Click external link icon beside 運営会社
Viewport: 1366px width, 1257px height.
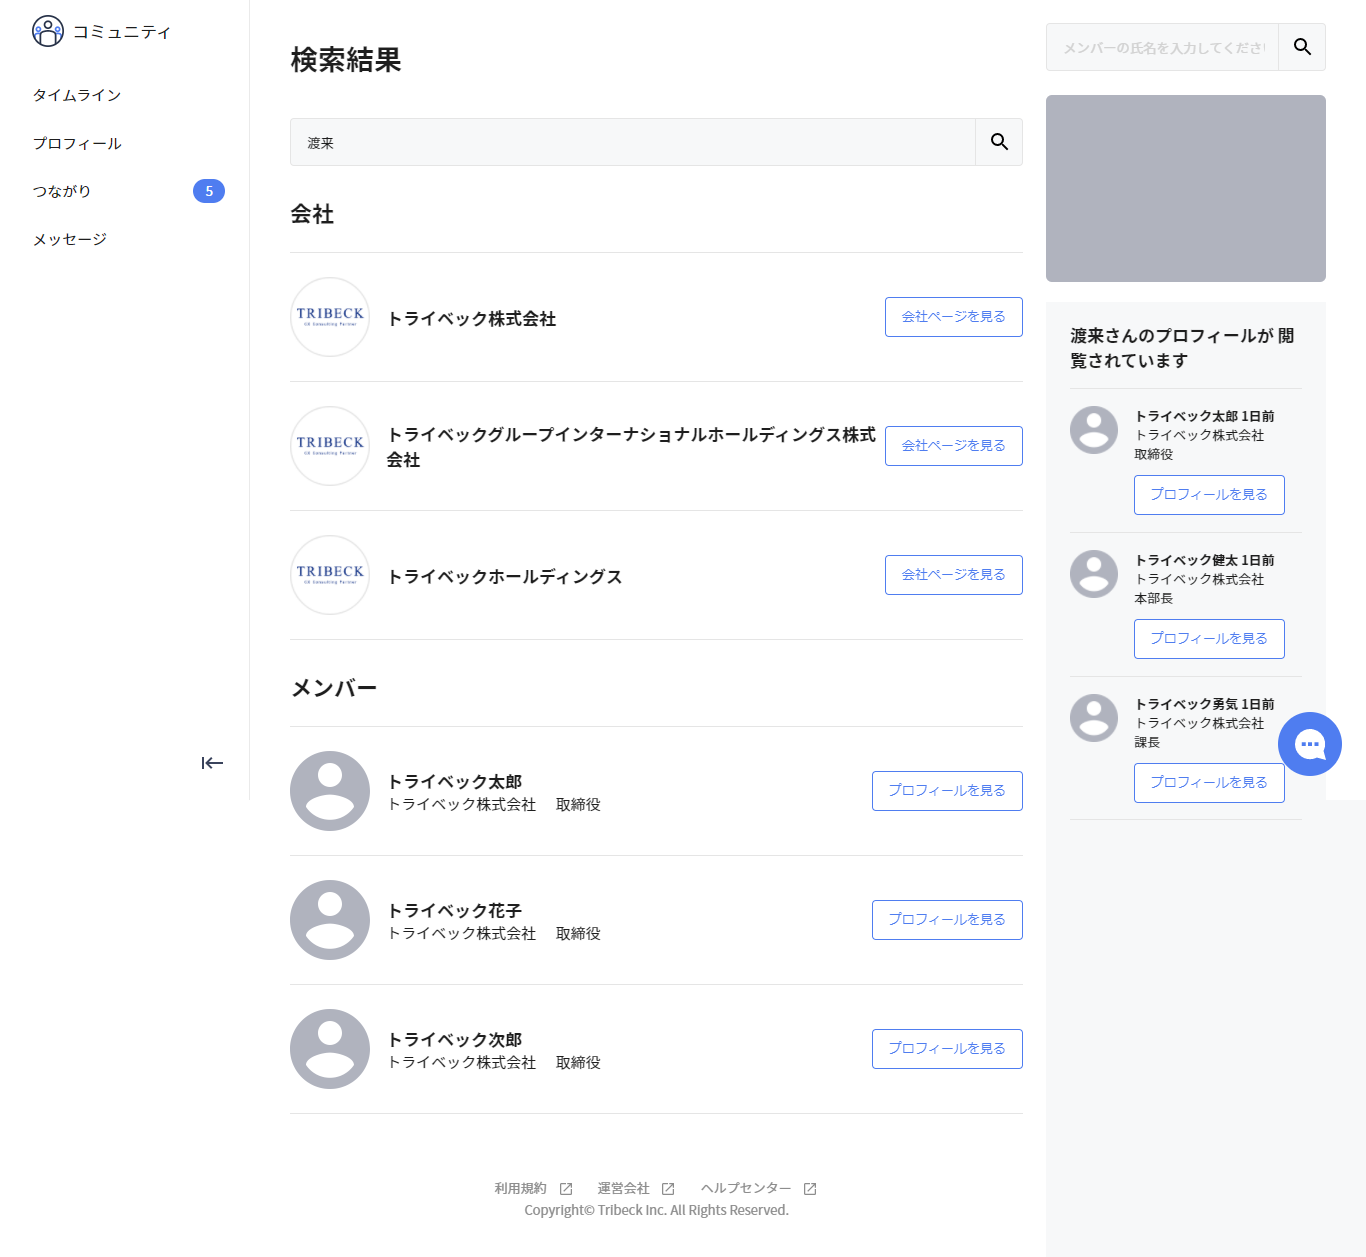click(668, 1189)
